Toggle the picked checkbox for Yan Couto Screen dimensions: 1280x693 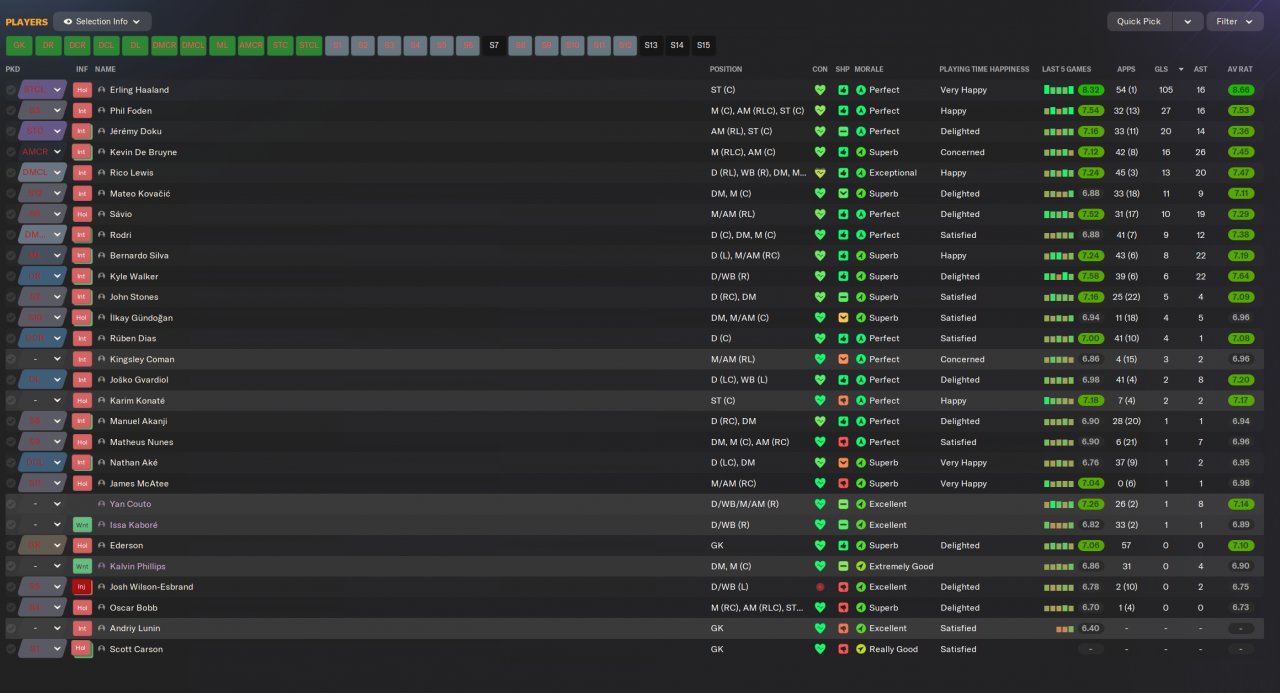tap(11, 504)
